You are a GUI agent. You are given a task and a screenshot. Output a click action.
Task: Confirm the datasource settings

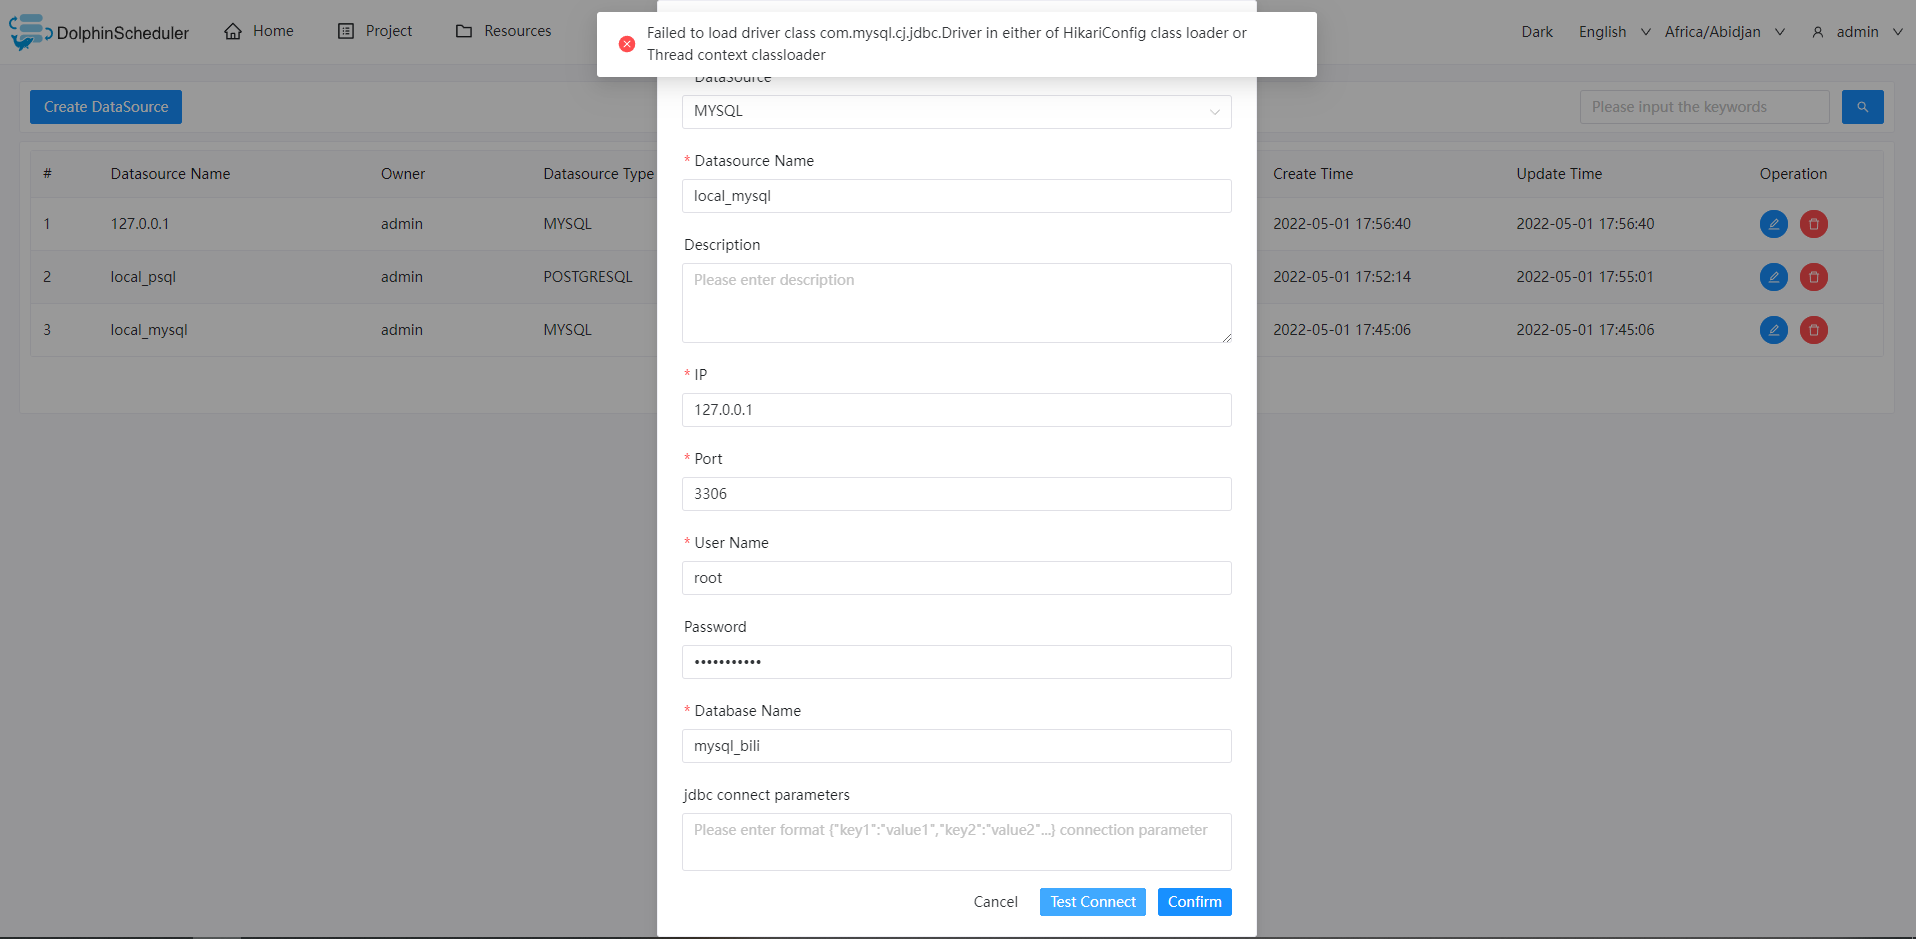1194,901
